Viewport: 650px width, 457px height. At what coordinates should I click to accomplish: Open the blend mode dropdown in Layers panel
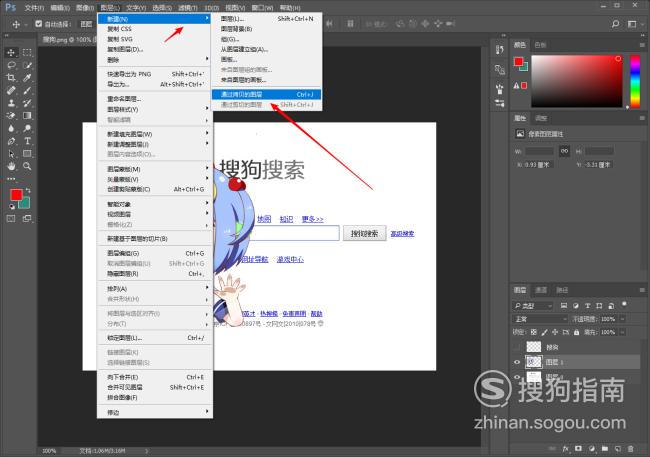click(x=540, y=319)
